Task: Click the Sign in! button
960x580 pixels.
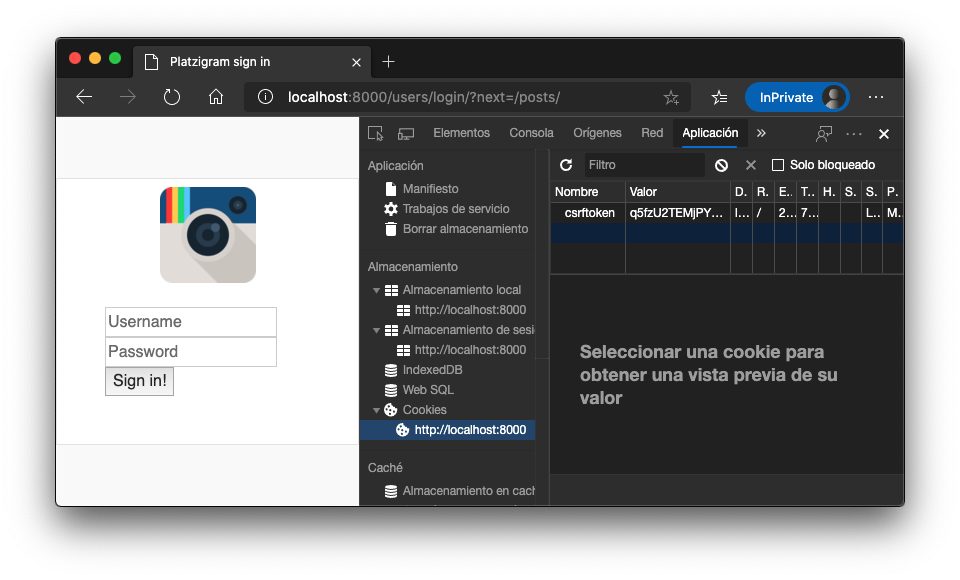Action: [x=140, y=381]
